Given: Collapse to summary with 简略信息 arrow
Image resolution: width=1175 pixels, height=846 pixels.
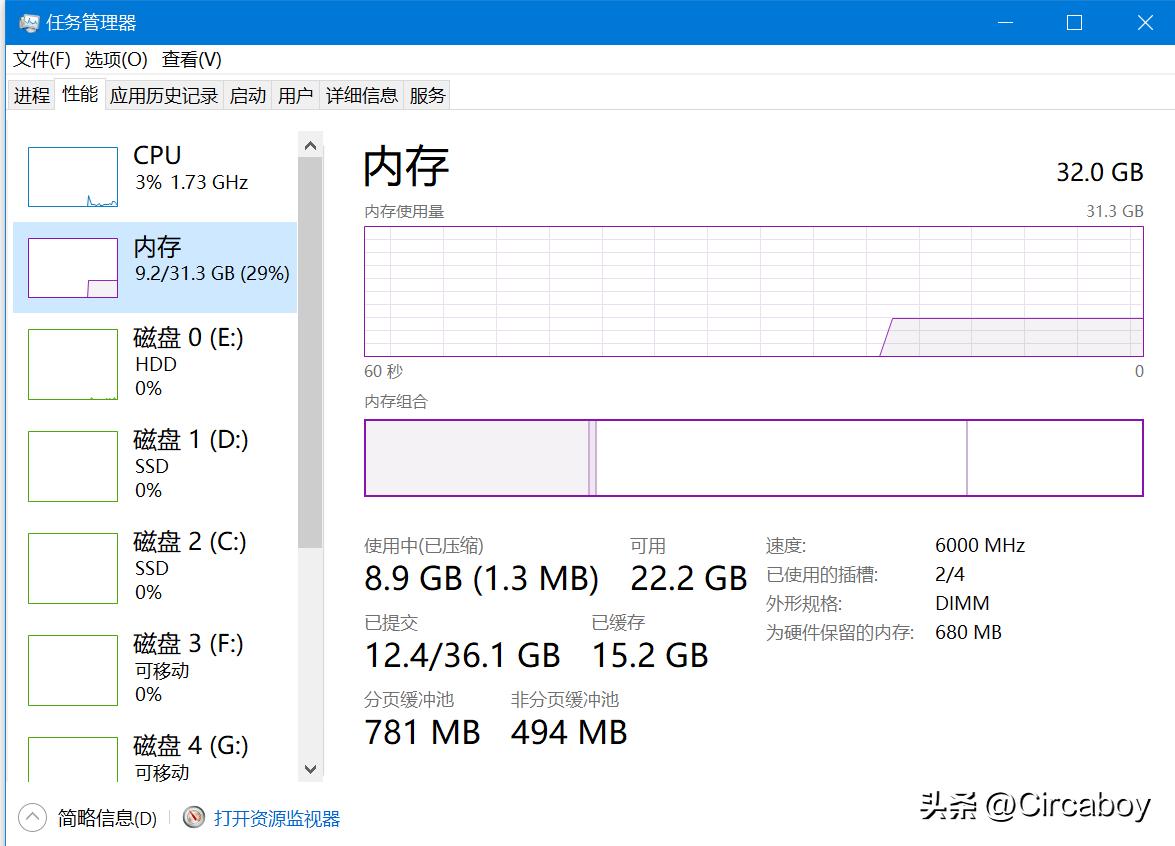Looking at the screenshot, I should 31,817.
